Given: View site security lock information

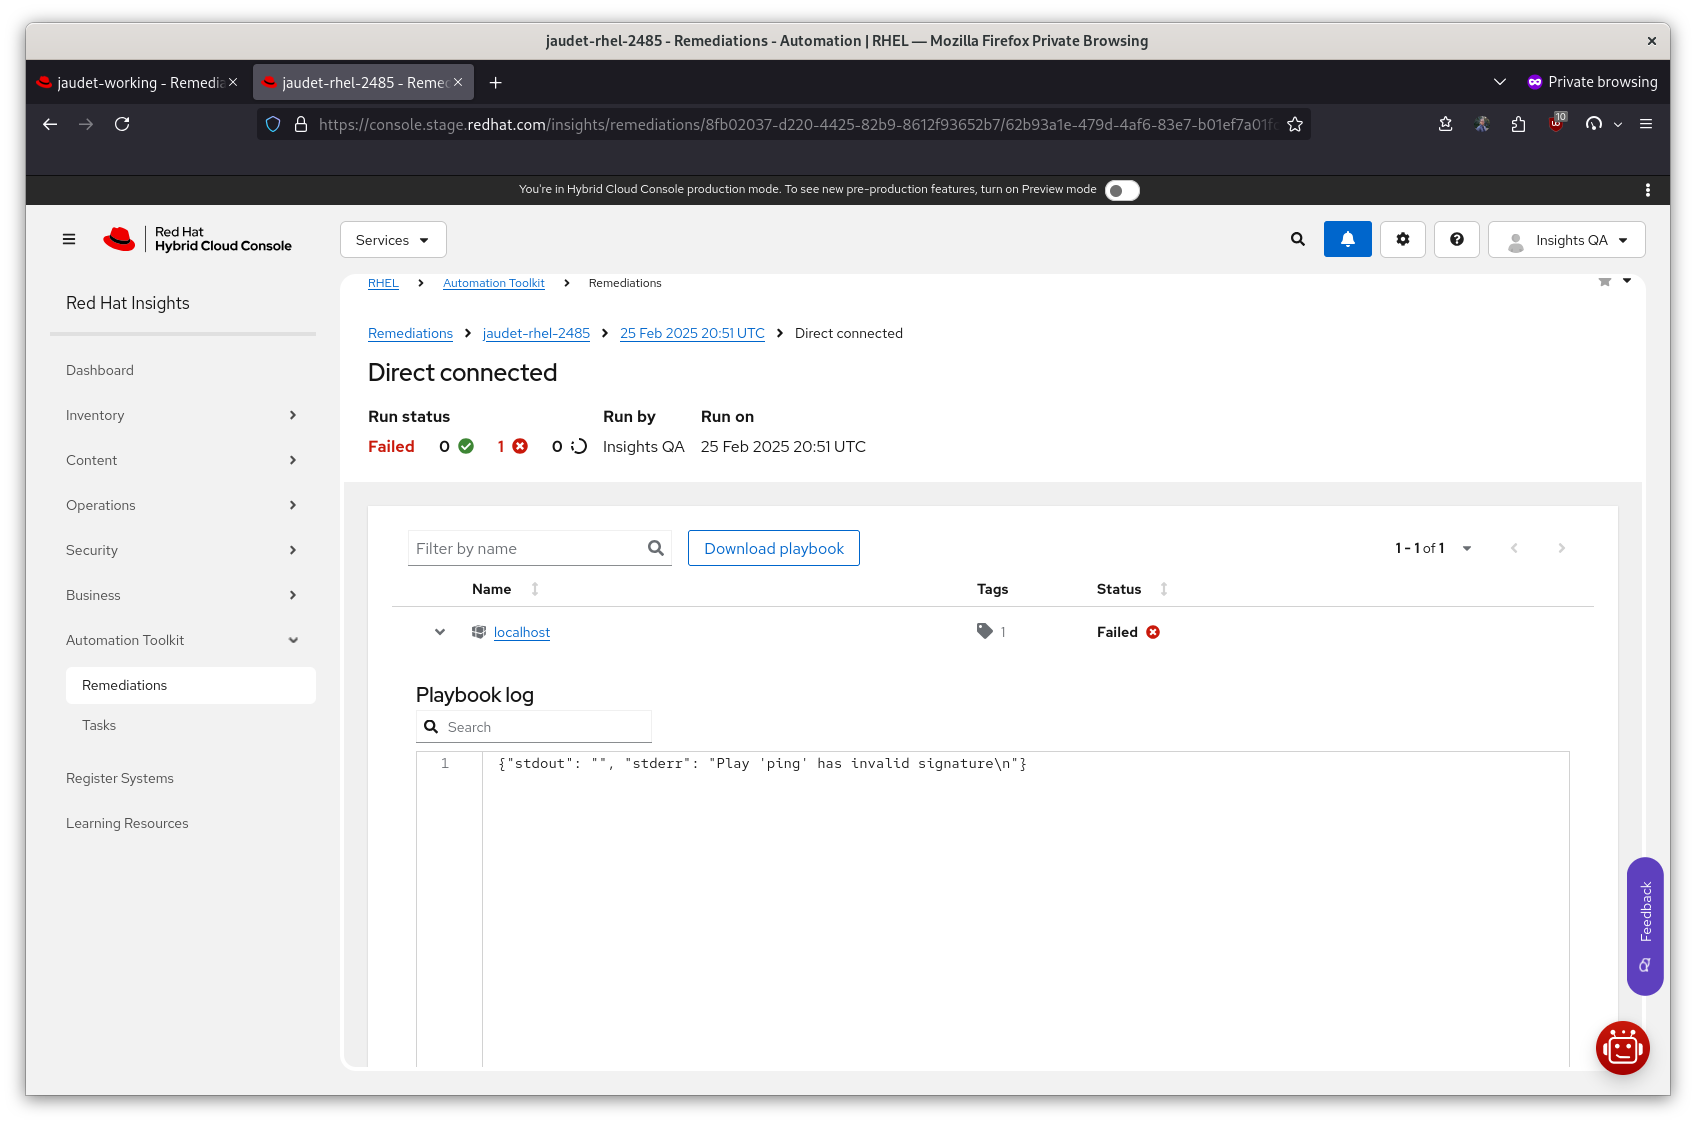Looking at the screenshot, I should coord(300,124).
